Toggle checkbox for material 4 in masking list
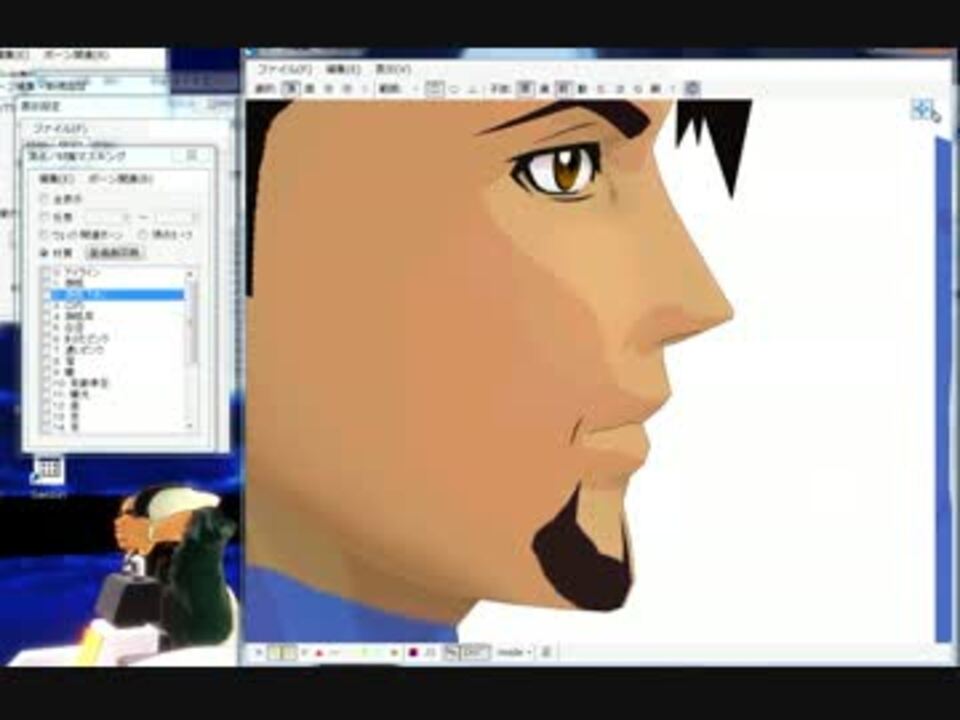Viewport: 960px width, 720px height. [x=47, y=317]
